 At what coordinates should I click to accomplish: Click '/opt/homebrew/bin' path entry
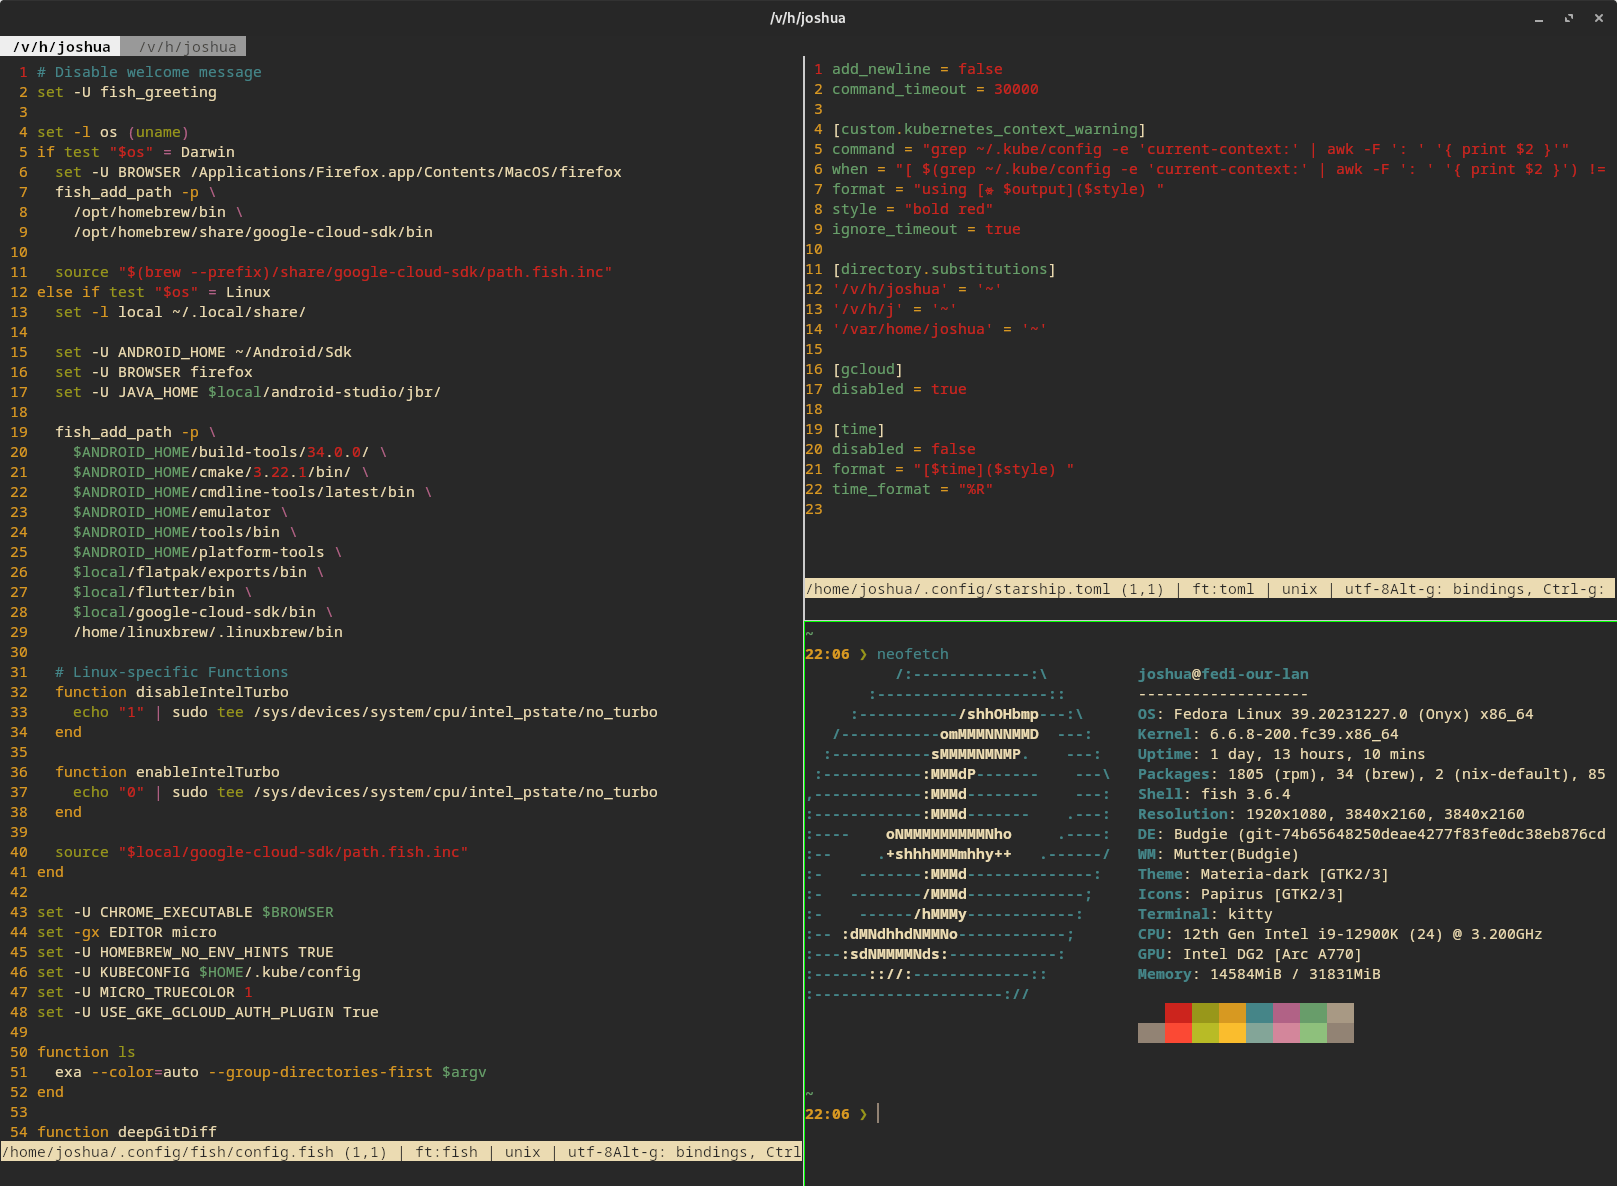coord(149,212)
